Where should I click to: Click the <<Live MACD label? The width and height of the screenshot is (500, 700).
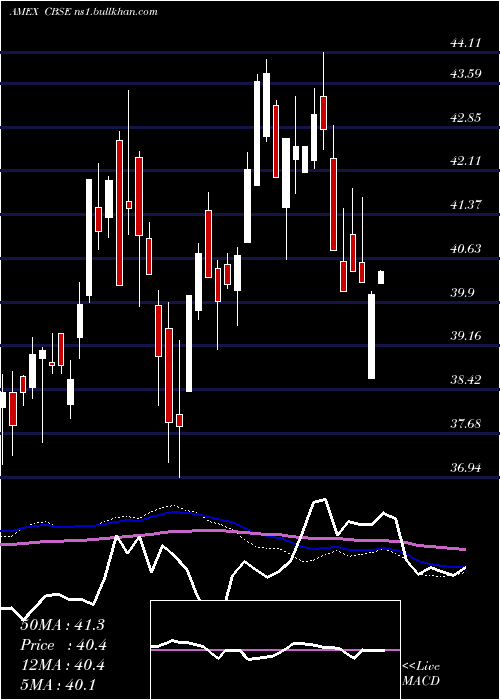point(421,673)
